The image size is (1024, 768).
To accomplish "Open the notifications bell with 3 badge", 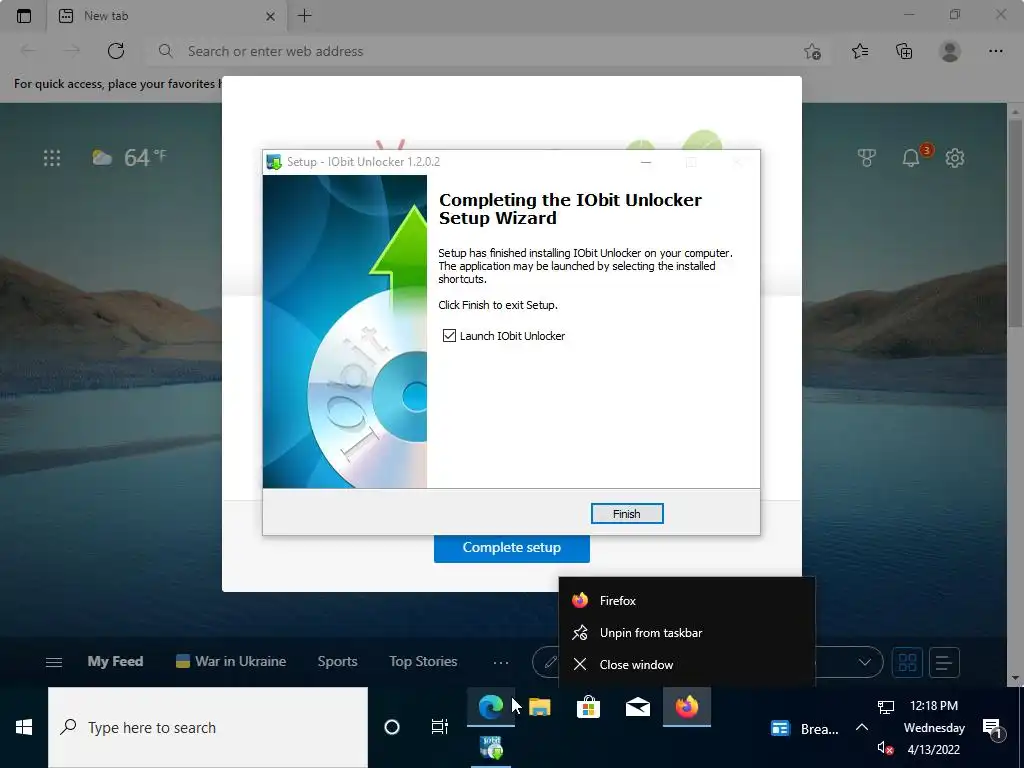I will click(911, 157).
